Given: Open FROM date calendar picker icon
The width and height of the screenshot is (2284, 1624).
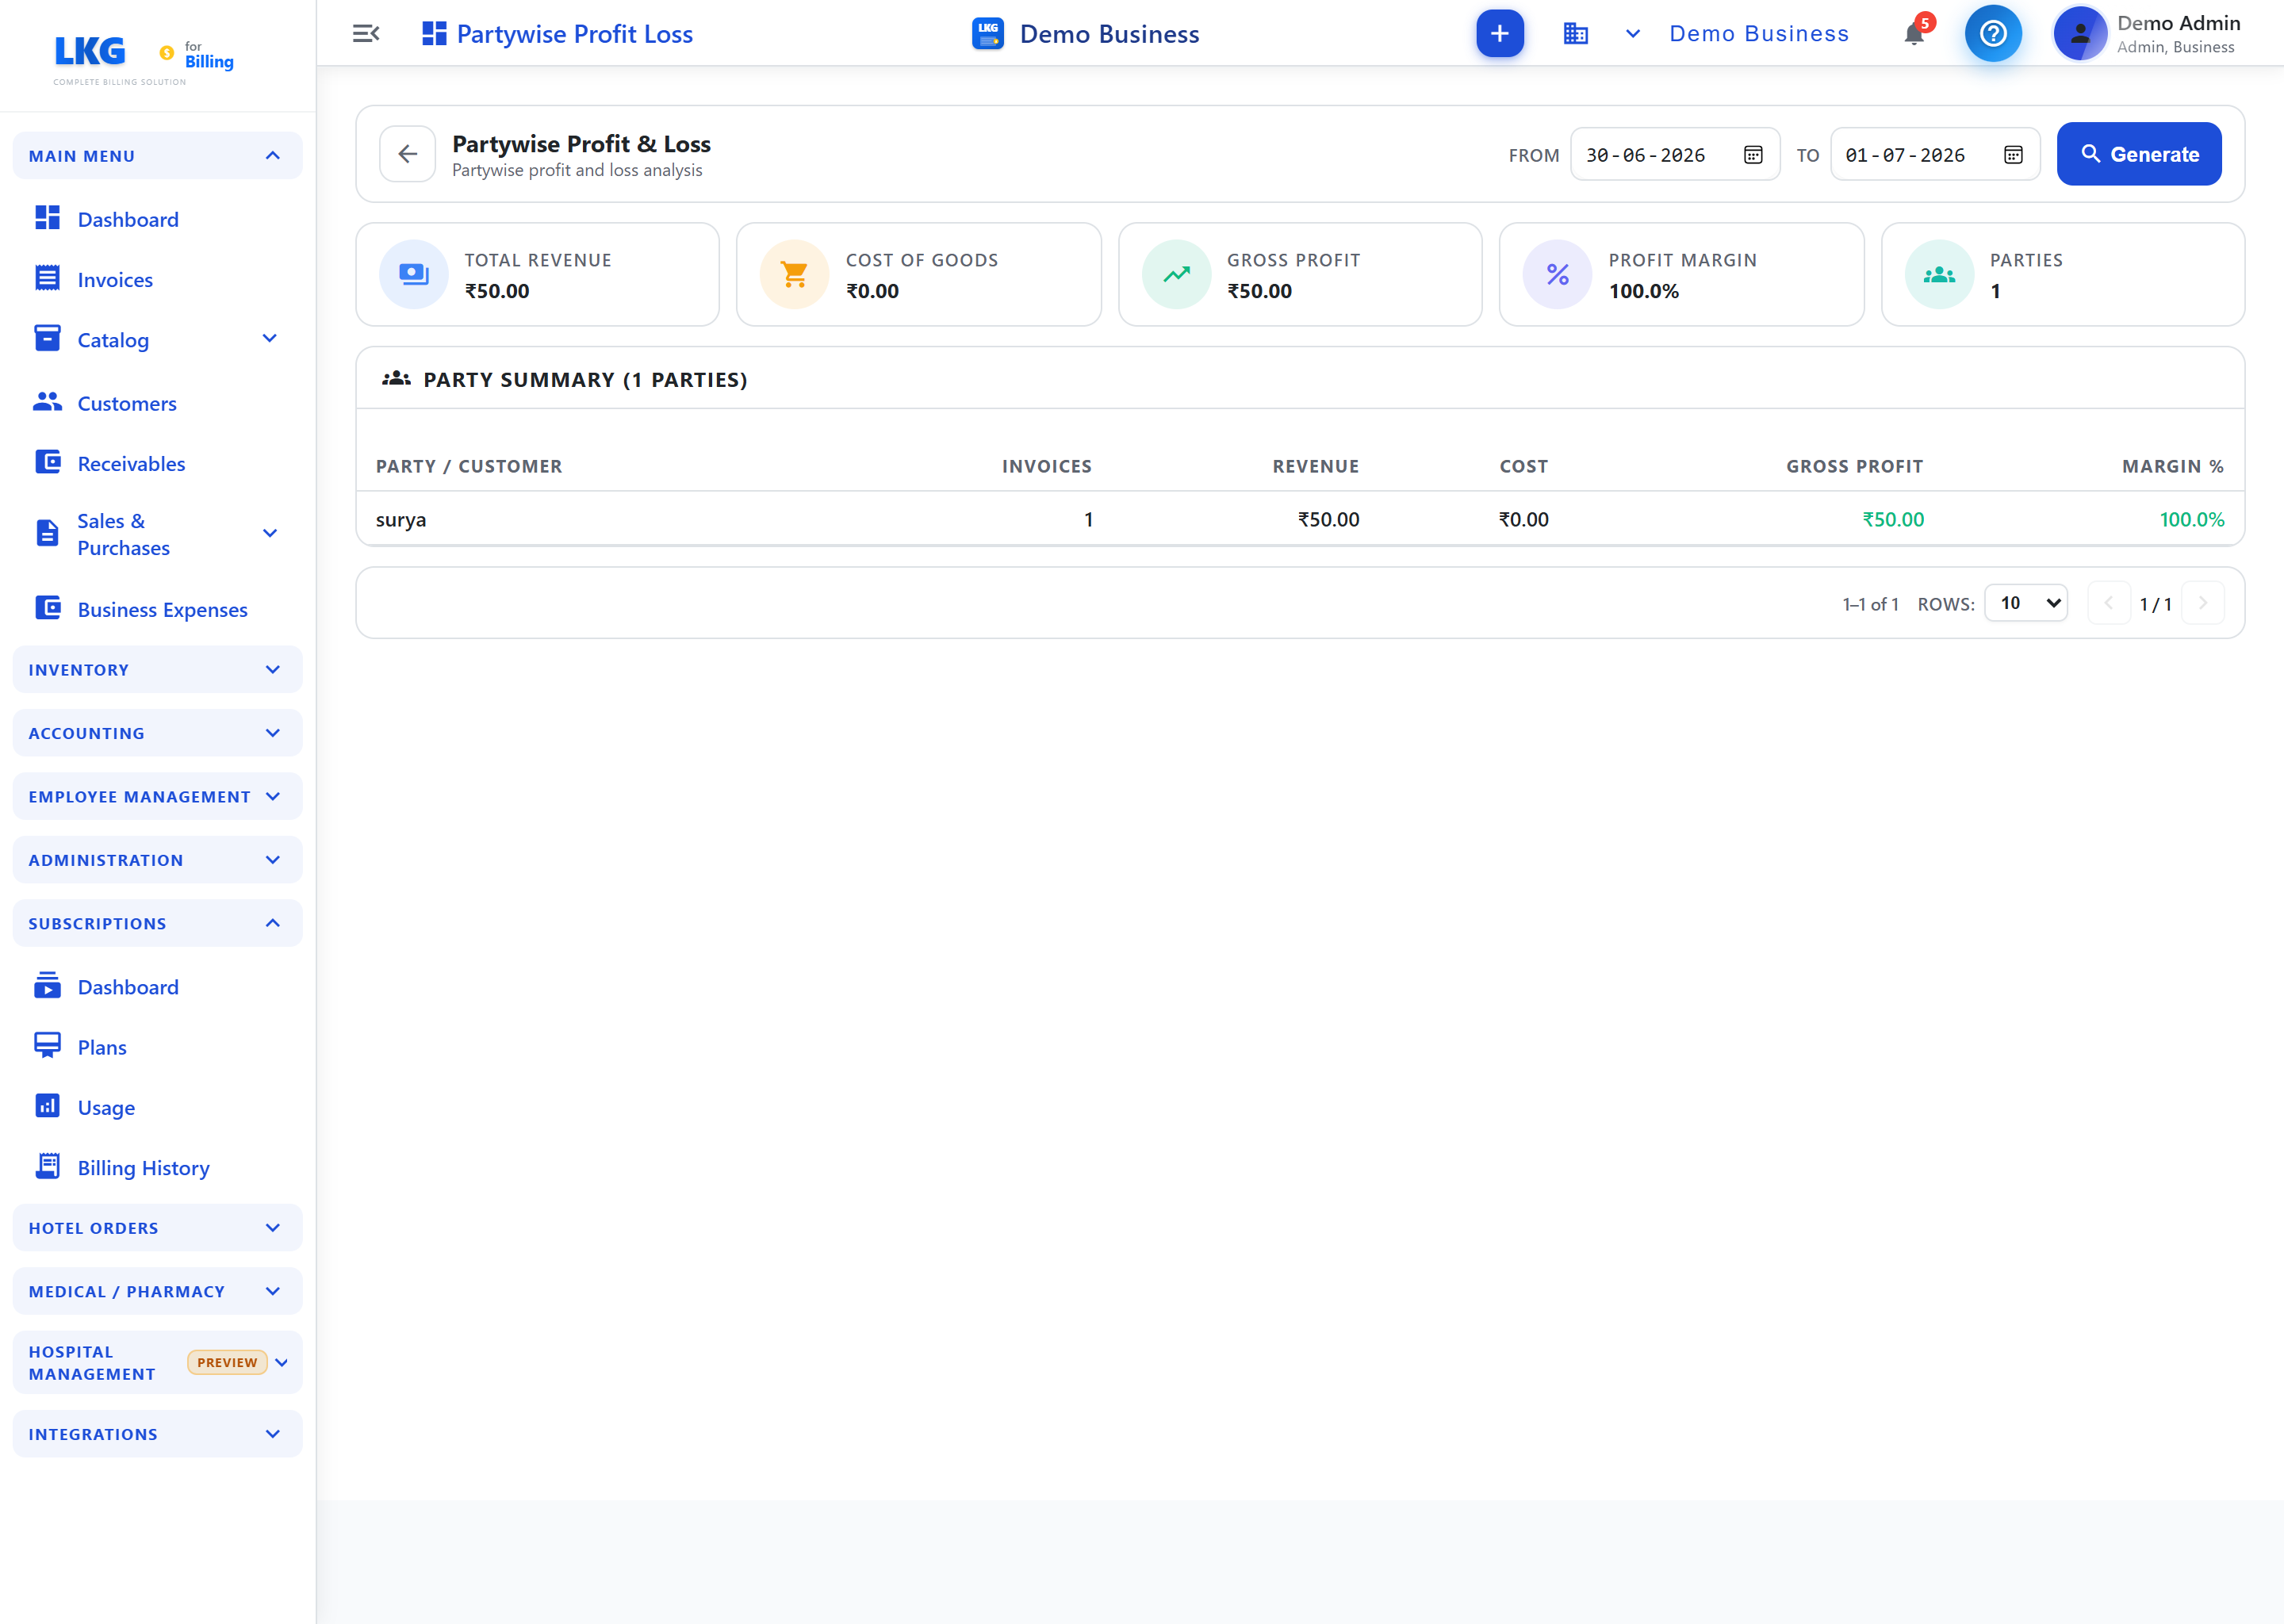Looking at the screenshot, I should (x=1753, y=155).
